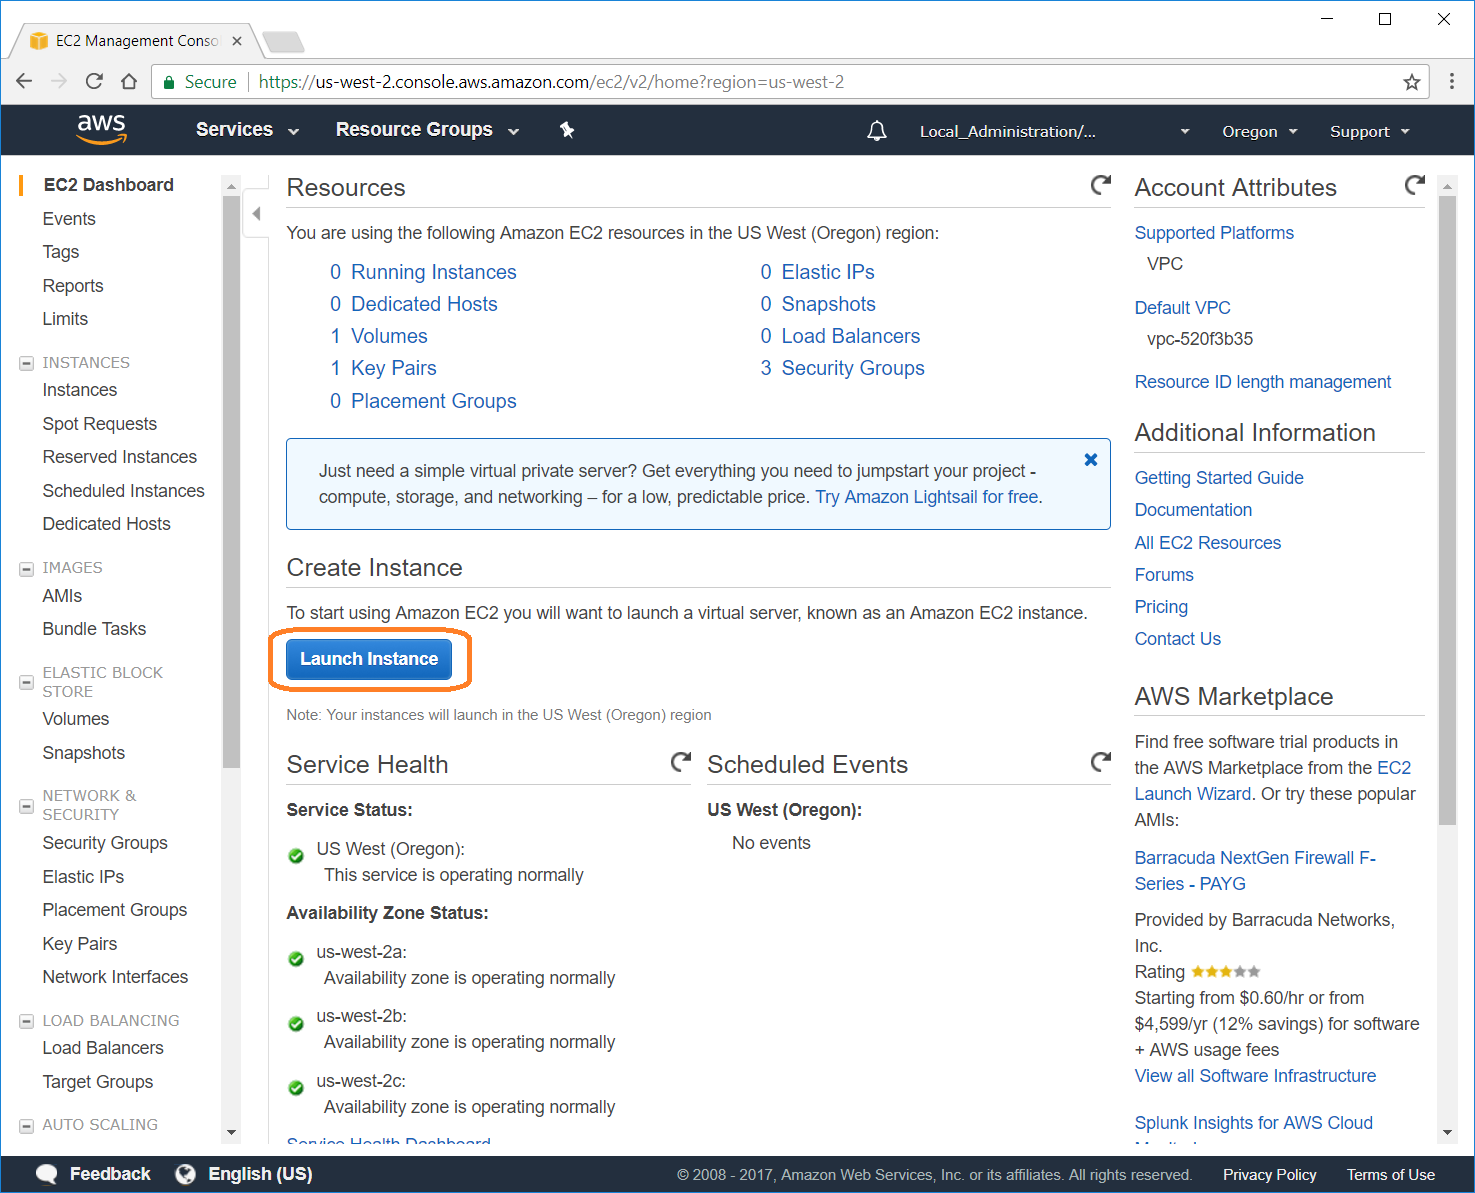The height and width of the screenshot is (1193, 1475).
Task: Click the left sidebar scrollbar up arrow
Action: tap(232, 186)
